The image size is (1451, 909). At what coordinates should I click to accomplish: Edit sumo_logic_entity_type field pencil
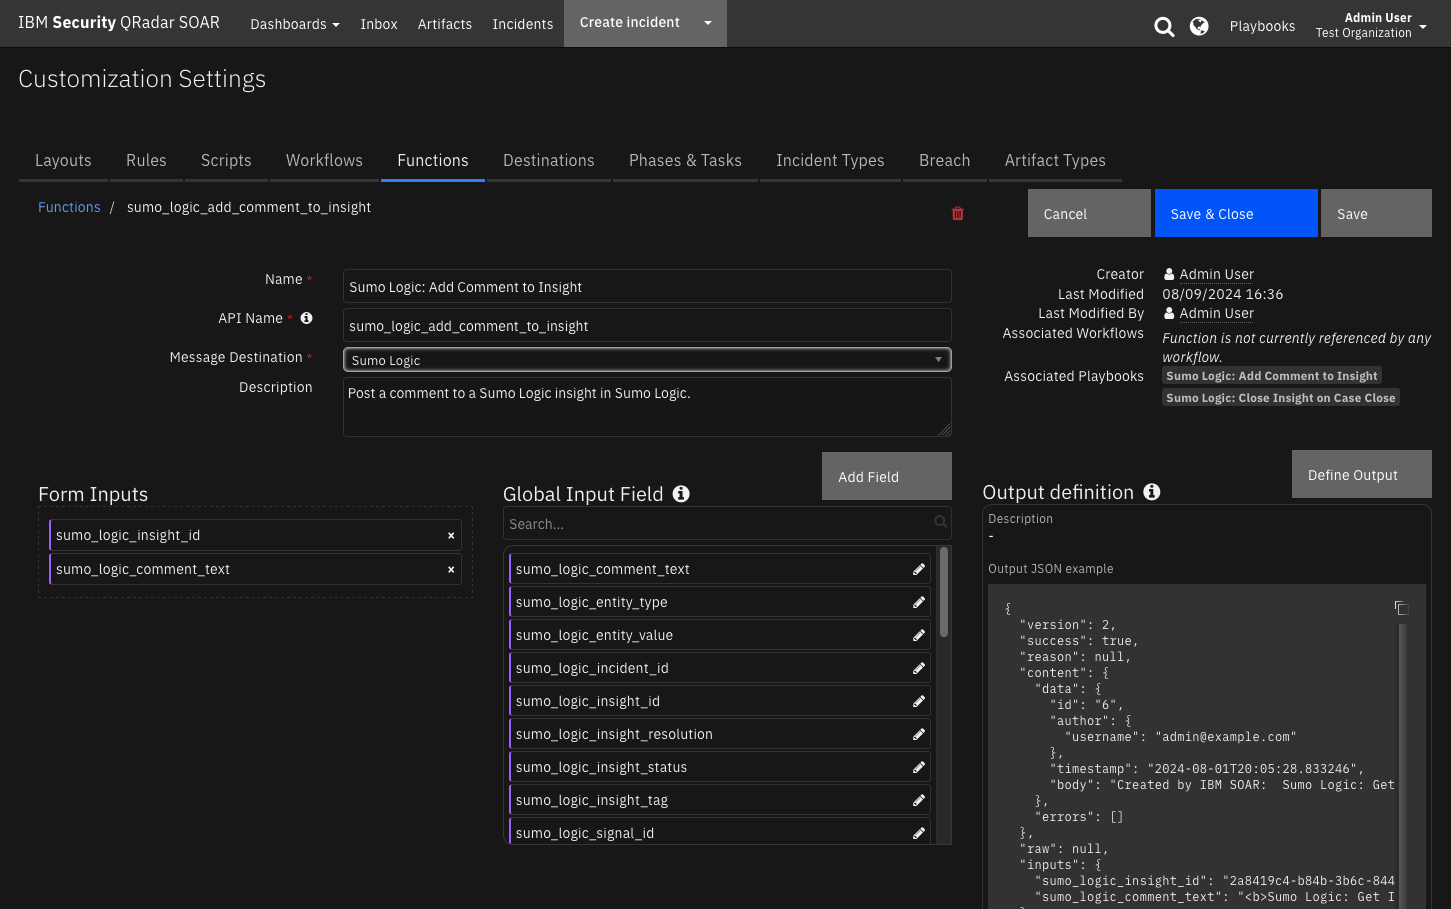coord(919,602)
